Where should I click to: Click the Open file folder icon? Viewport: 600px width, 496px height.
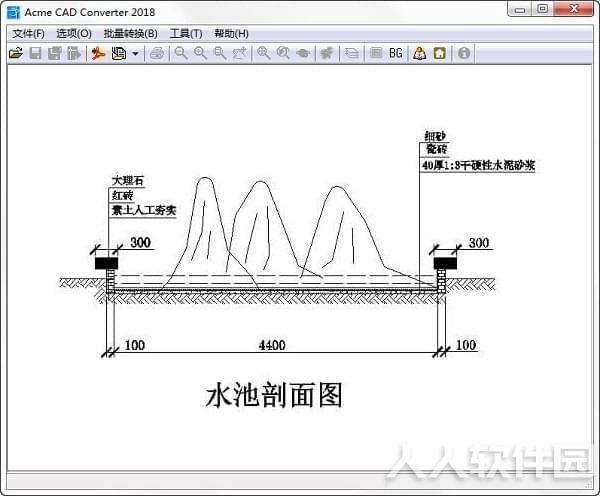tap(16, 53)
